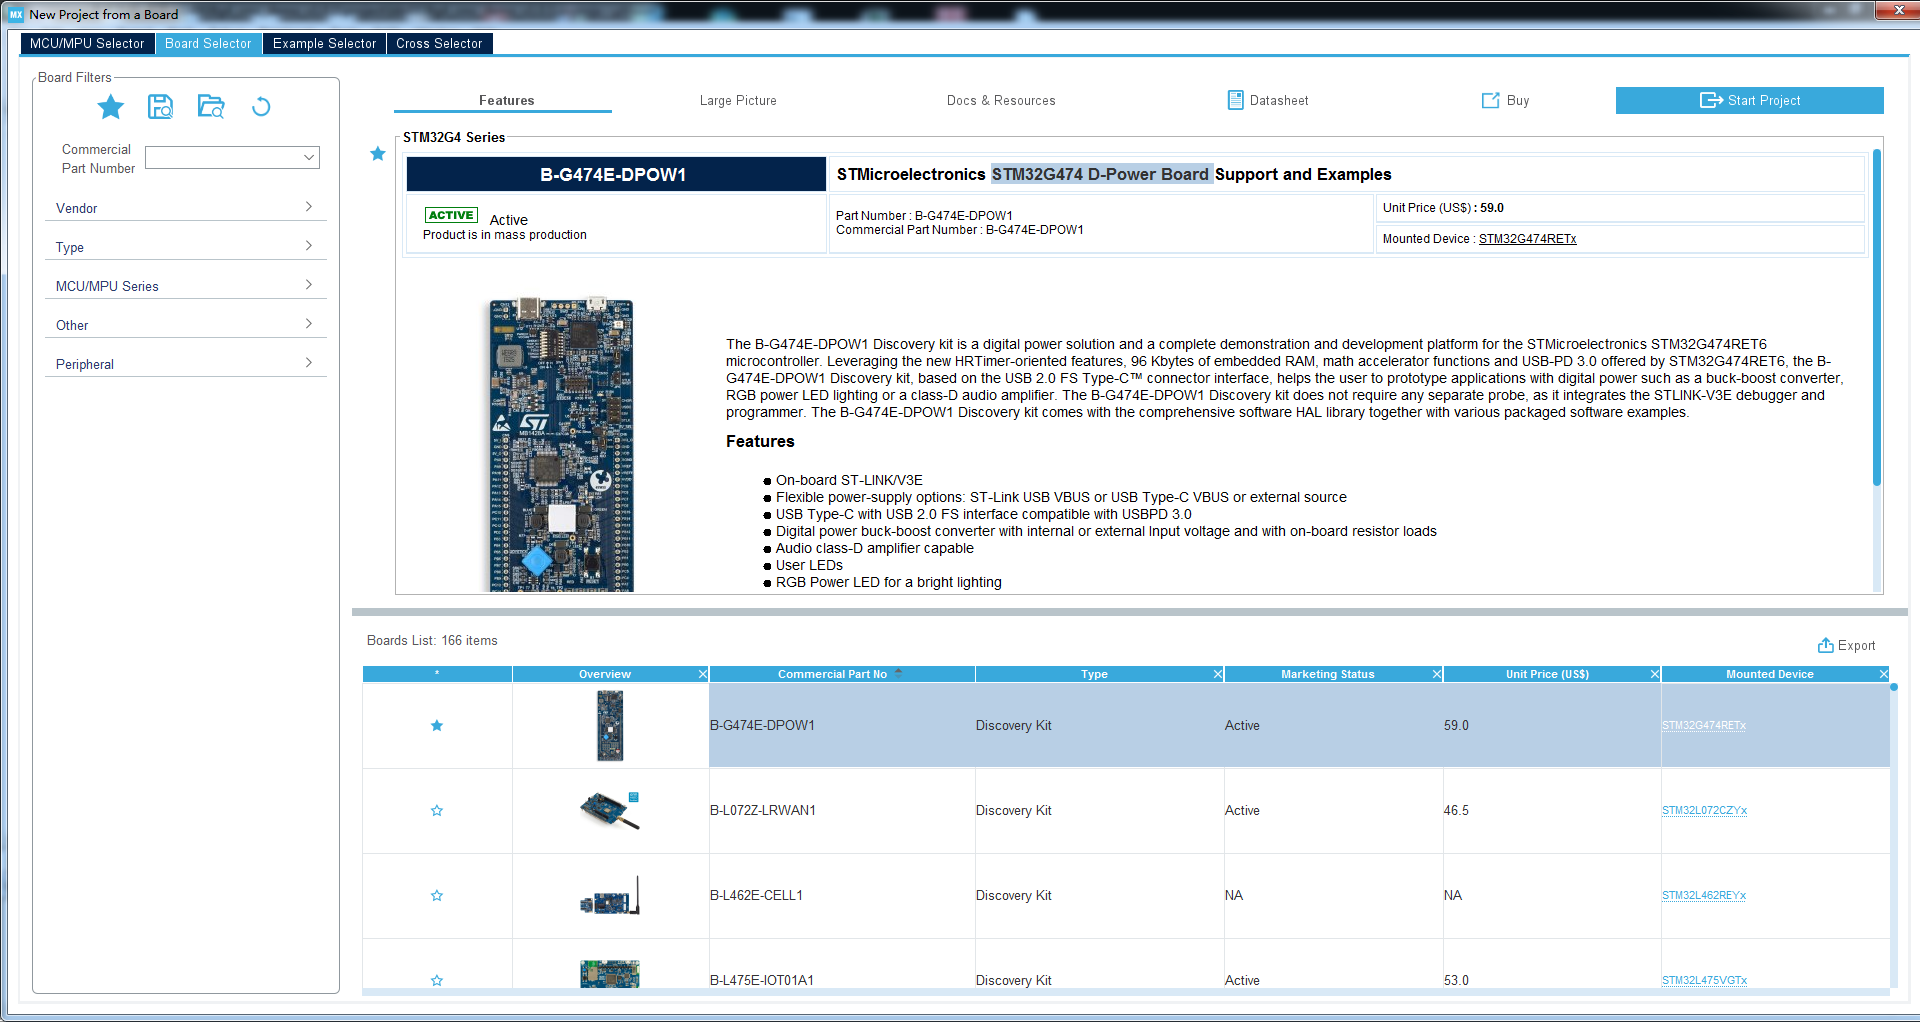This screenshot has height=1022, width=1920.
Task: Open the Features tab
Action: (506, 100)
